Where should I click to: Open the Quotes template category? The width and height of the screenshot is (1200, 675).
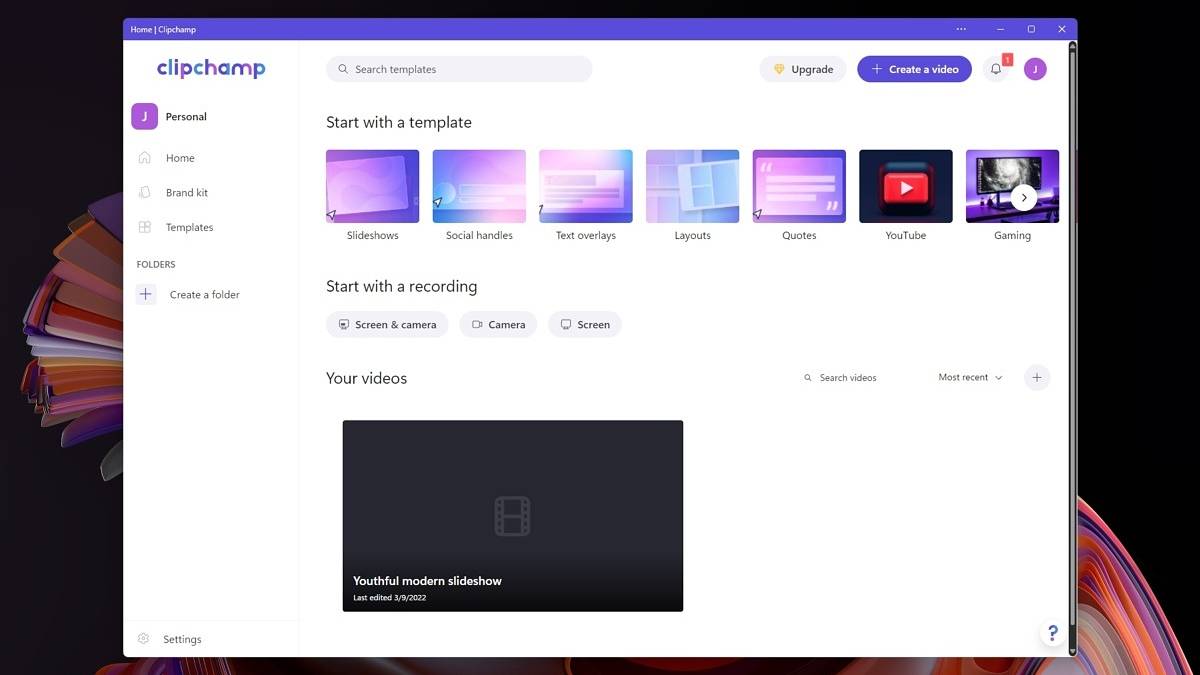coord(799,196)
